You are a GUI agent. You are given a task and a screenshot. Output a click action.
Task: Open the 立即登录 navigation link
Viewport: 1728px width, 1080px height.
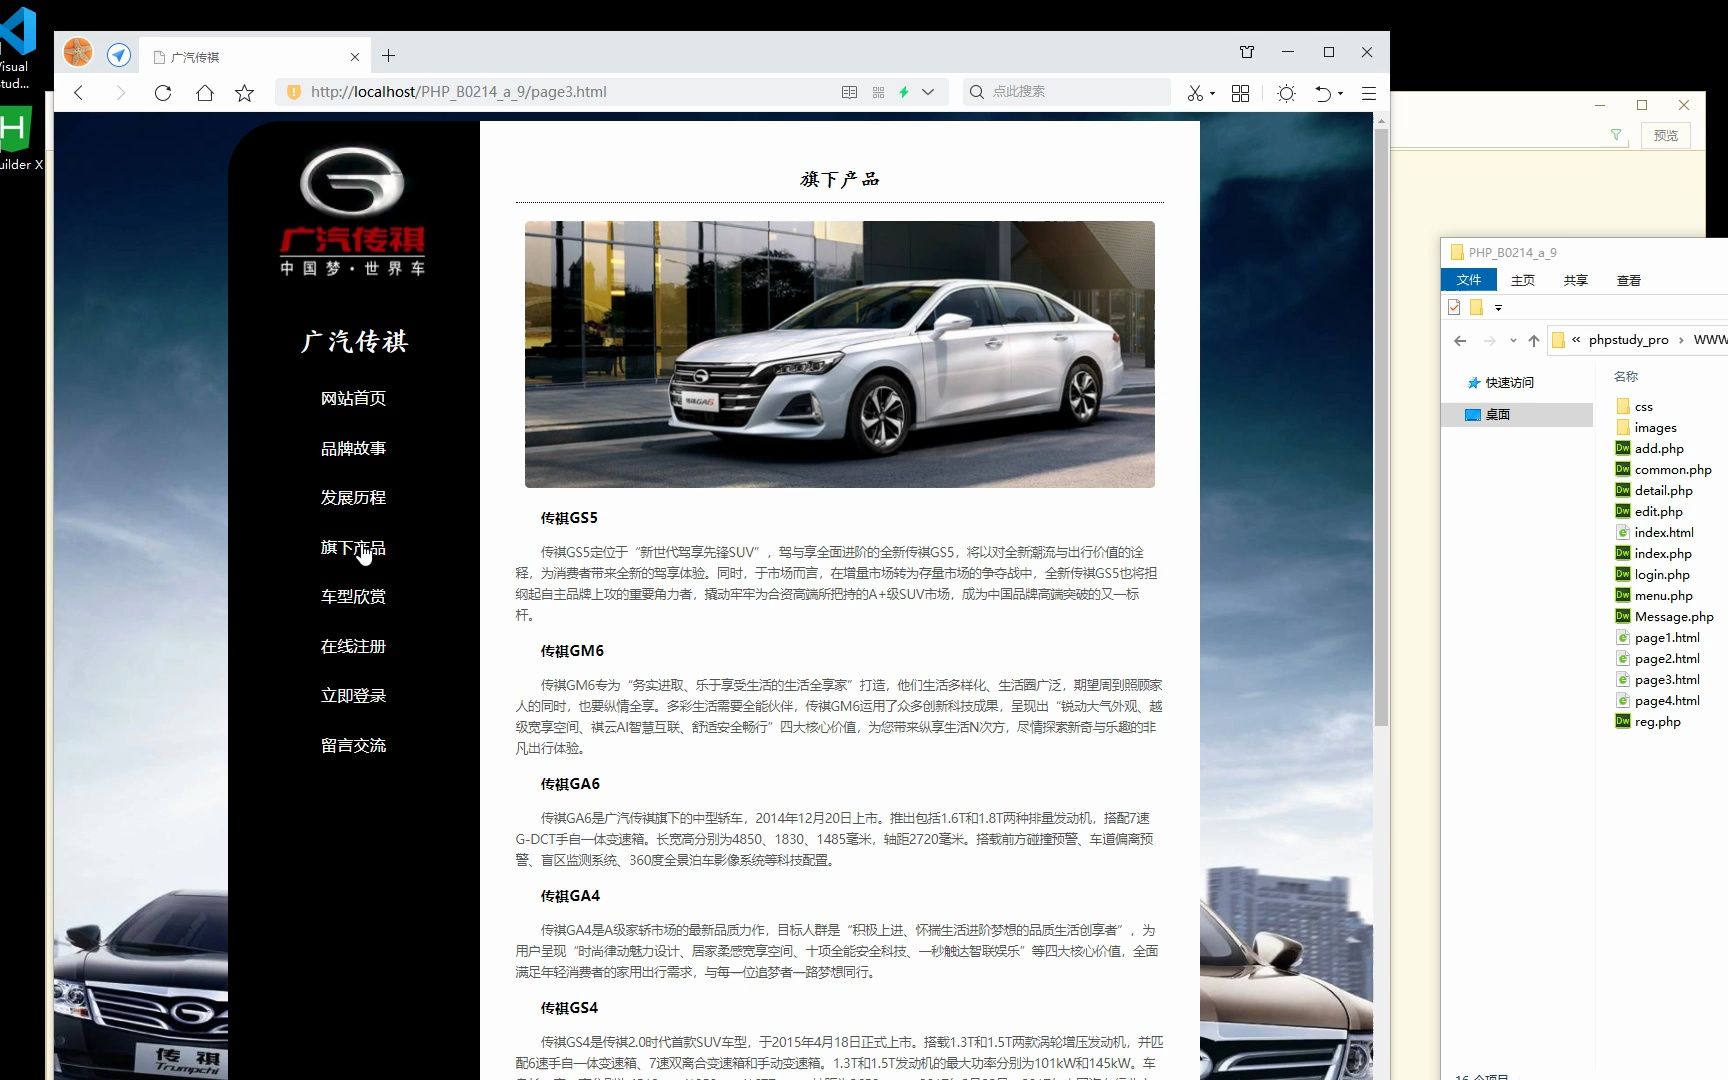(x=353, y=695)
